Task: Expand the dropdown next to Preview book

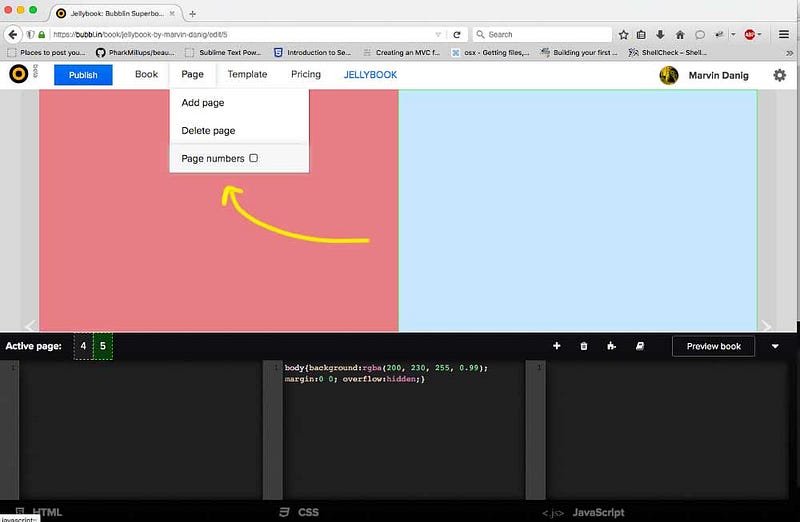Action: point(775,346)
